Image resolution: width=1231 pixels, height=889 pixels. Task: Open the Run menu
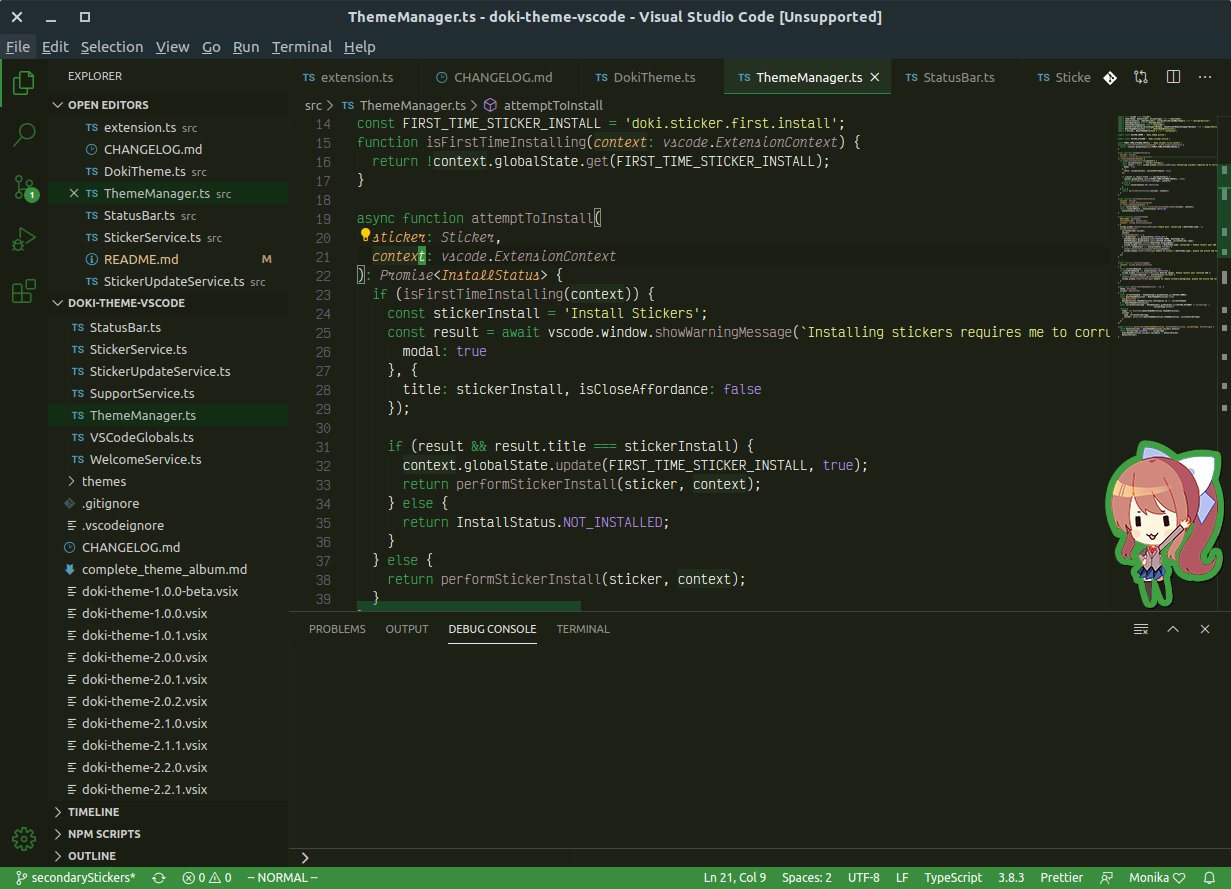pyautogui.click(x=246, y=47)
